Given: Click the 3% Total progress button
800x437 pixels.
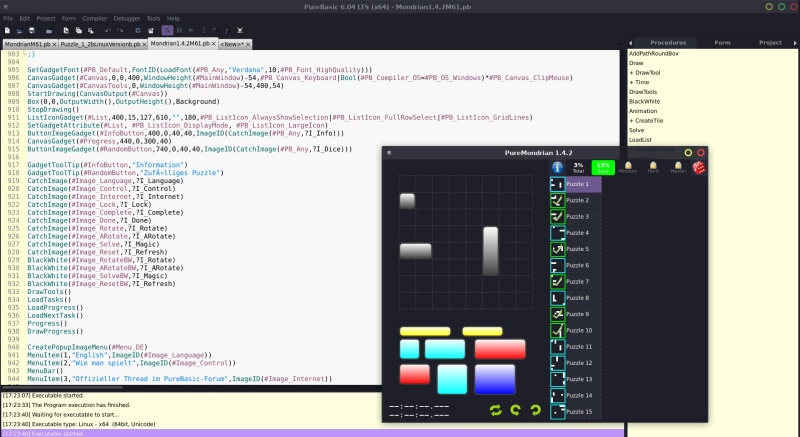Looking at the screenshot, I should (x=578, y=167).
